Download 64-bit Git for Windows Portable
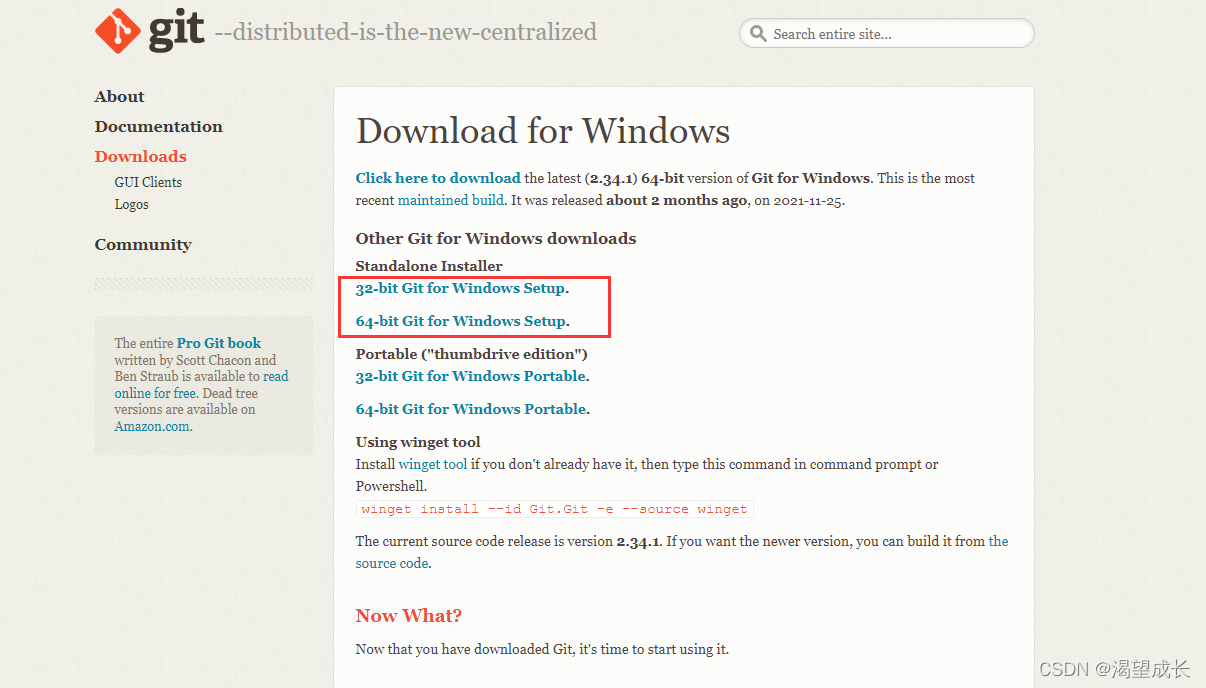This screenshot has height=688, width=1206. coord(471,409)
